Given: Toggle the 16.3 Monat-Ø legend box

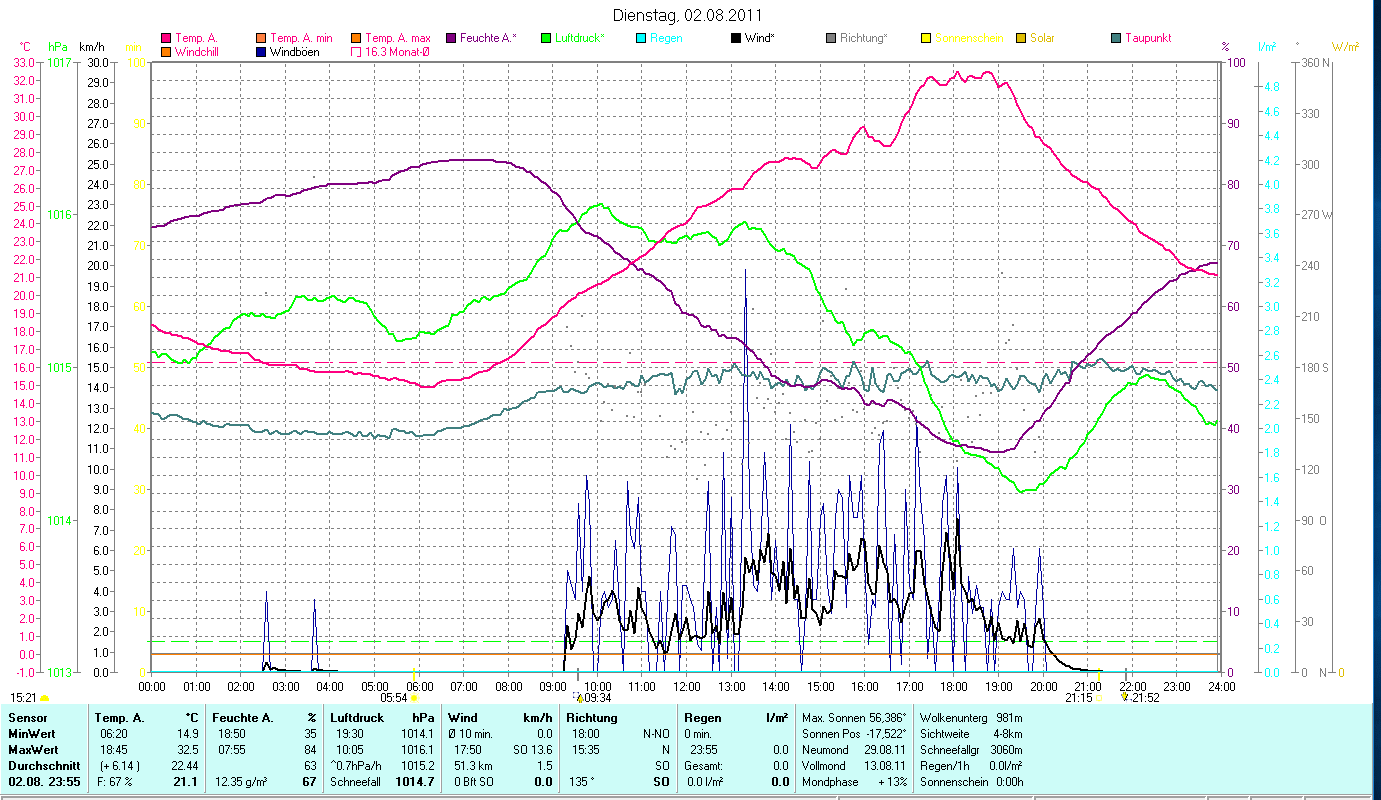Looking at the screenshot, I should 356,51.
